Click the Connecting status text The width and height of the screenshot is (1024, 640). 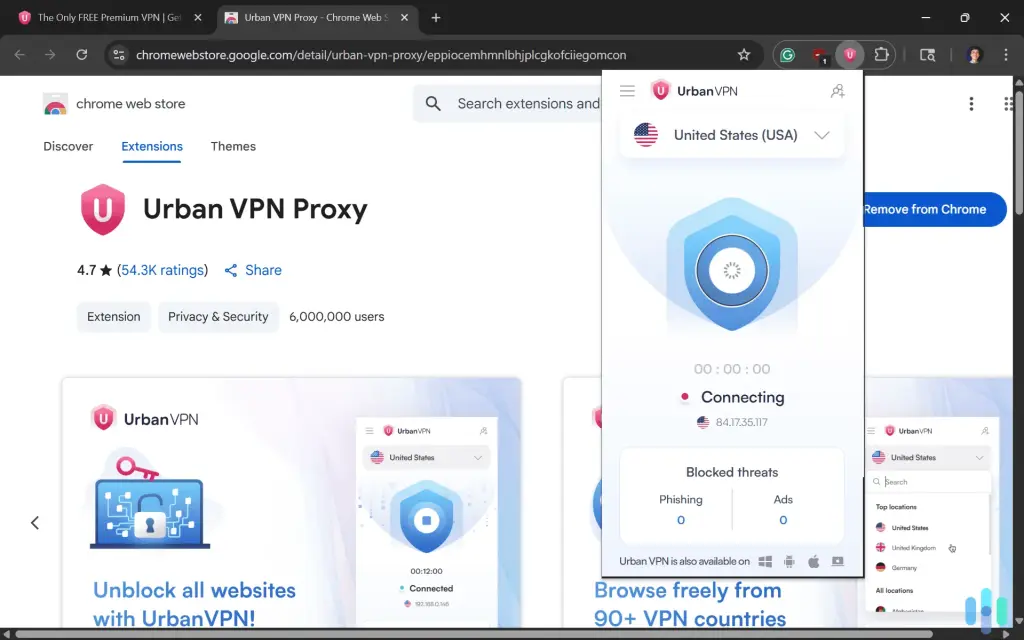pos(743,397)
